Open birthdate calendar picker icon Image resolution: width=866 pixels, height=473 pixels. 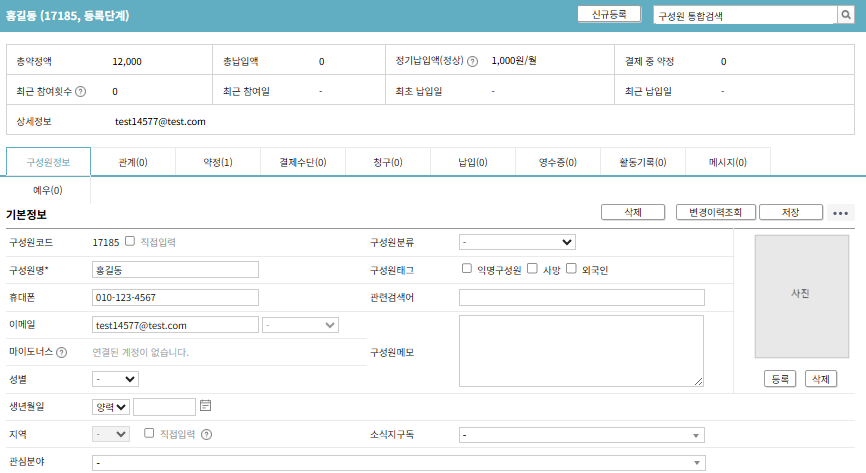click(205, 406)
